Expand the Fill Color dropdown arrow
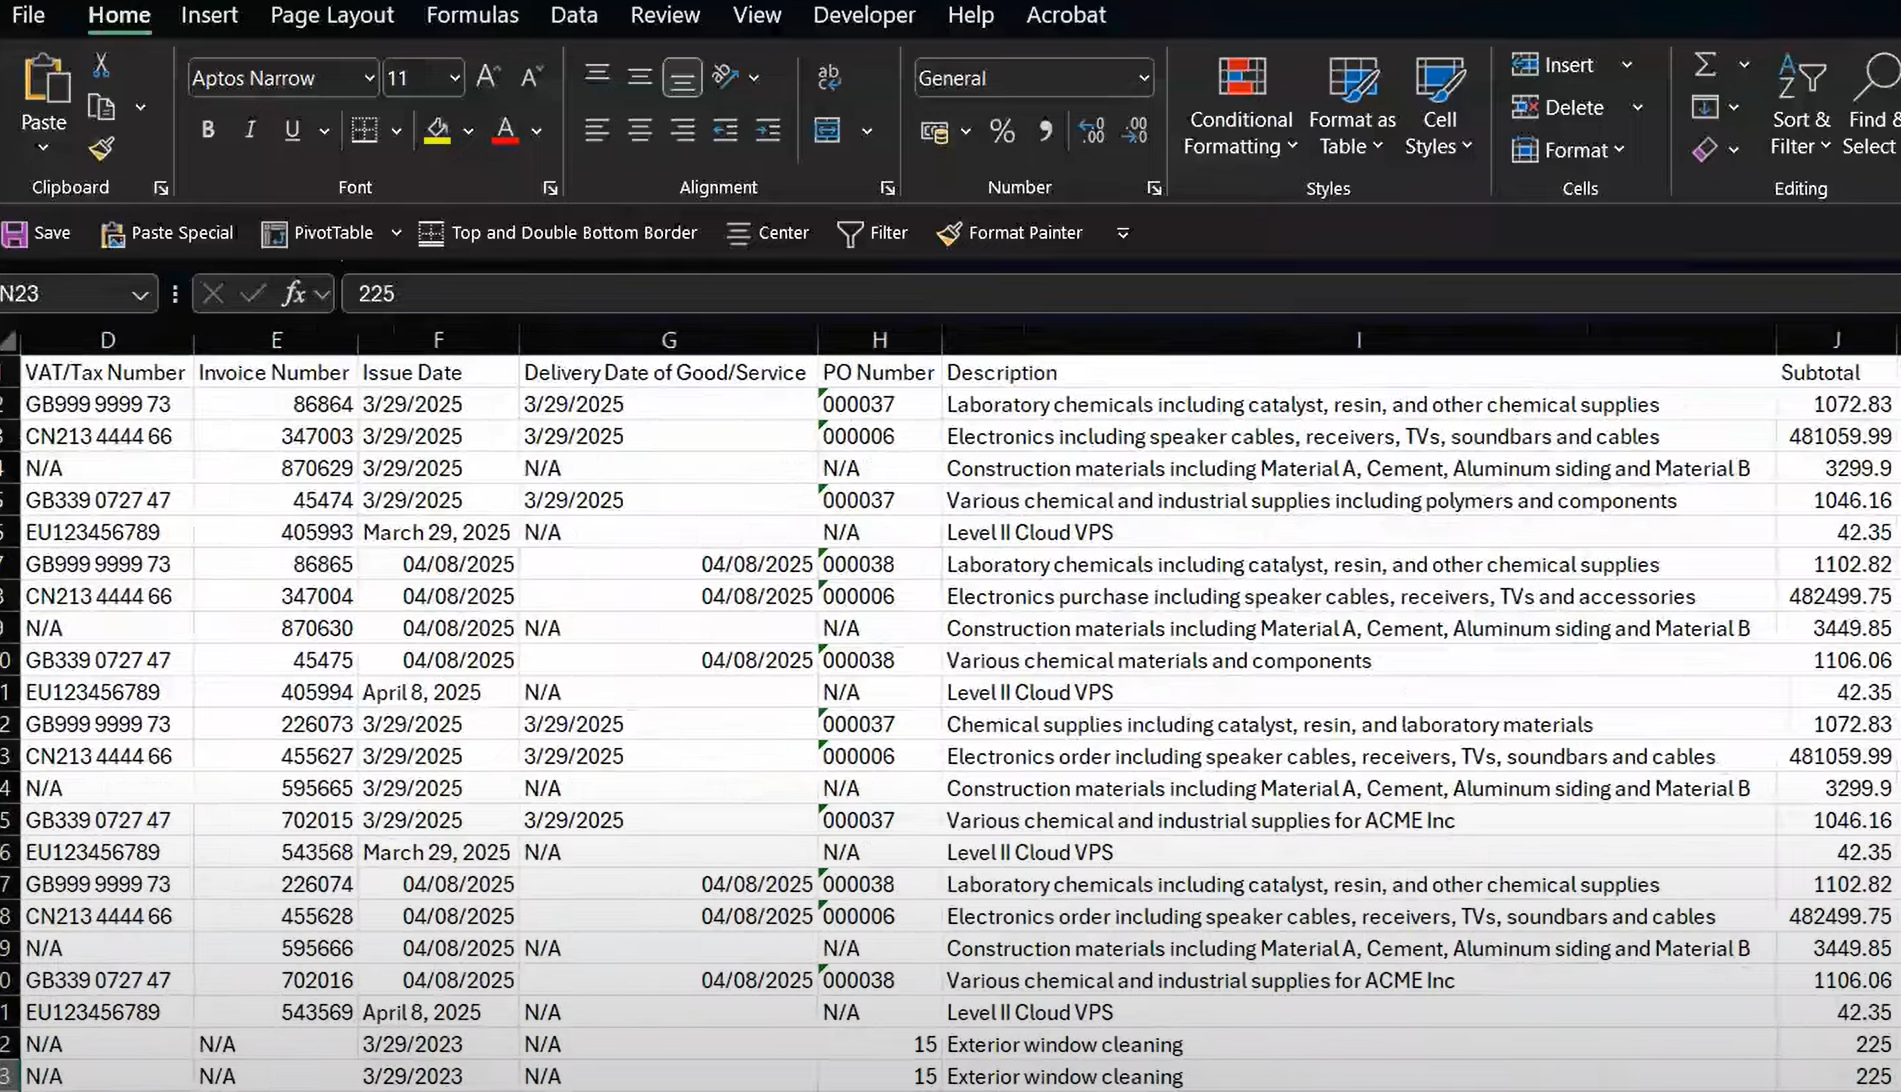 coord(466,131)
